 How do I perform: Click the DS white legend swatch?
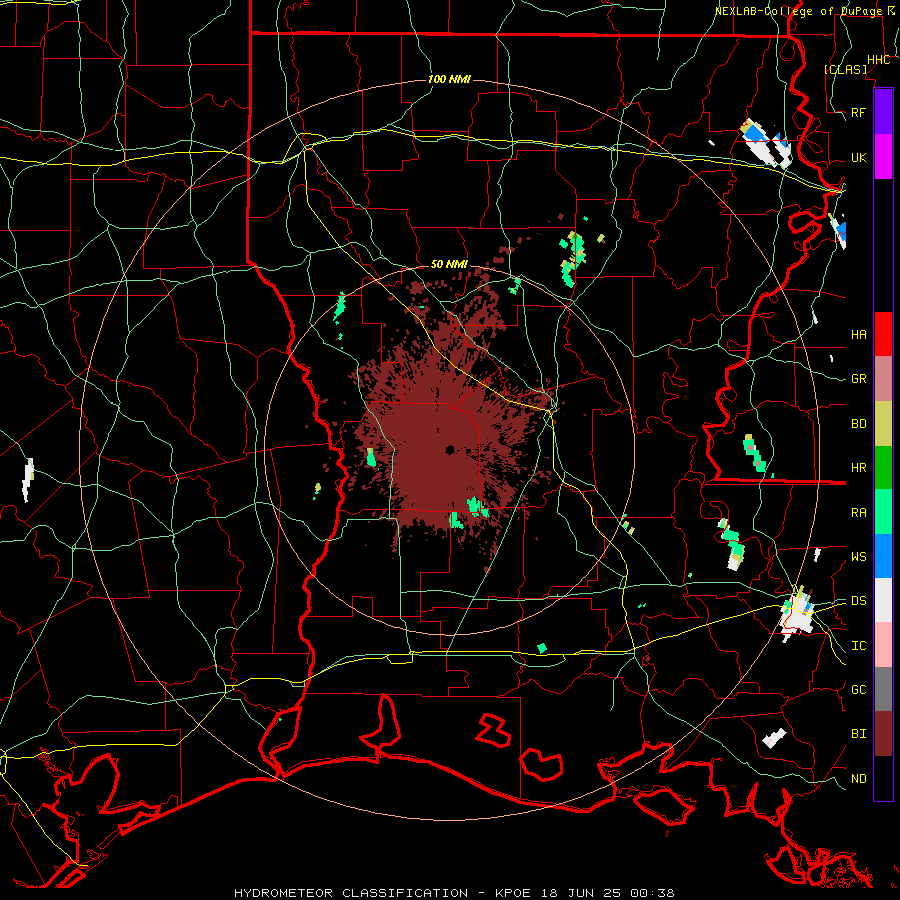pos(883,600)
